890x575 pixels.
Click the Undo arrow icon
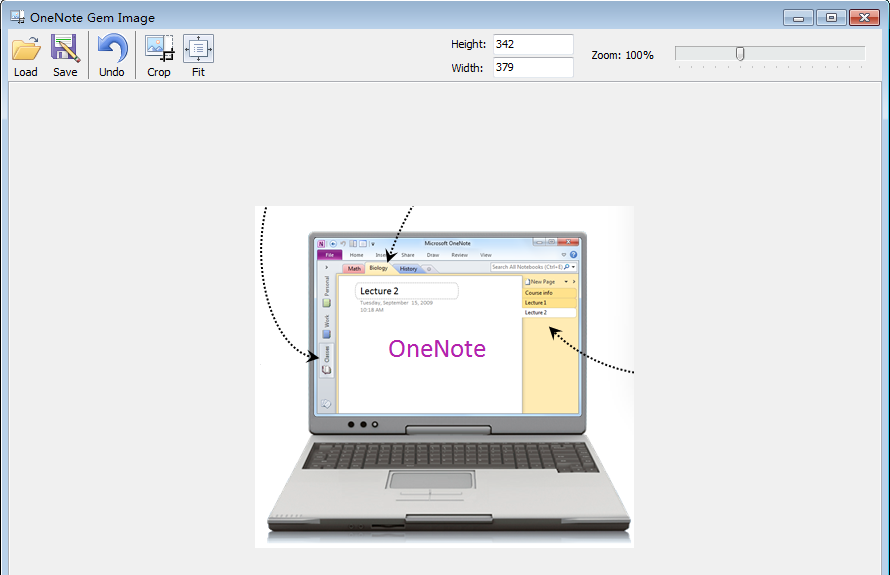click(x=112, y=49)
